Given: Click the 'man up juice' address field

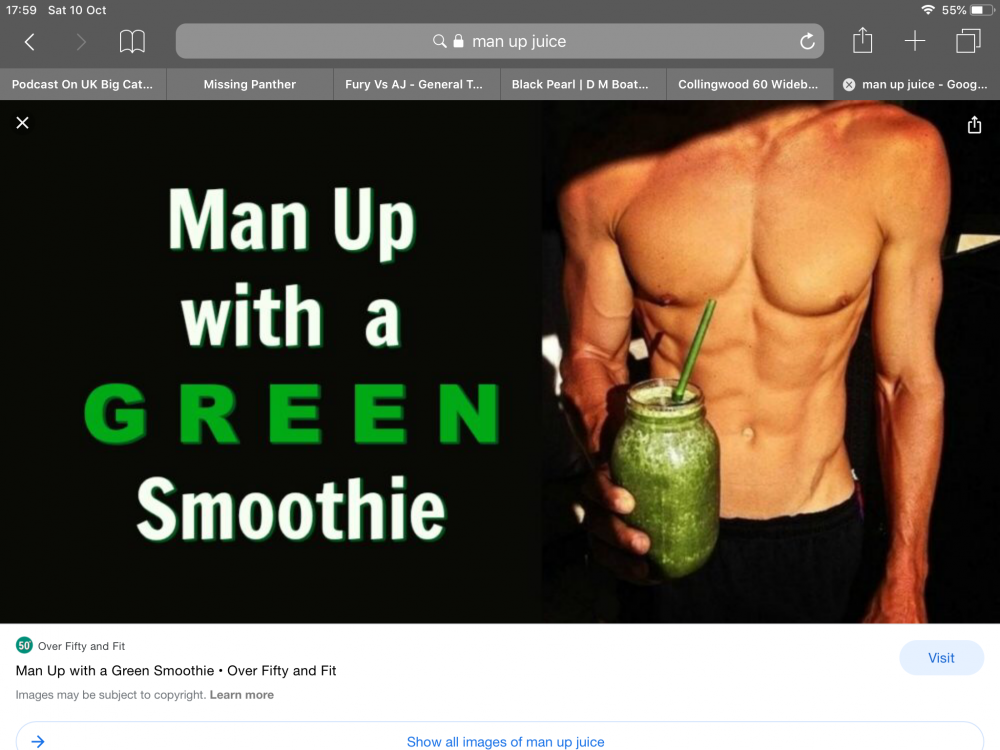Looking at the screenshot, I should coord(499,41).
